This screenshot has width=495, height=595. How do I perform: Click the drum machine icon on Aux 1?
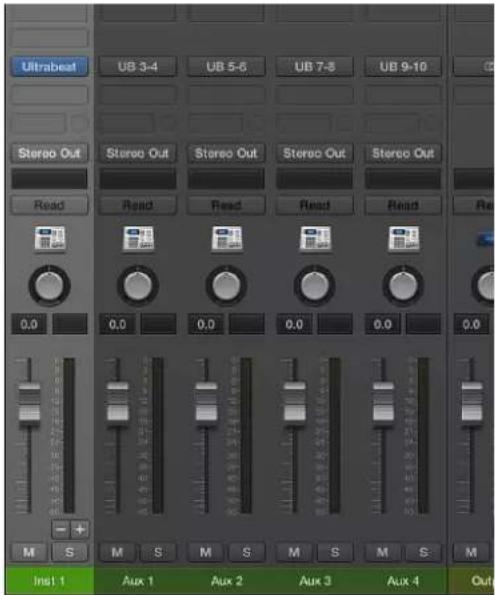138,239
